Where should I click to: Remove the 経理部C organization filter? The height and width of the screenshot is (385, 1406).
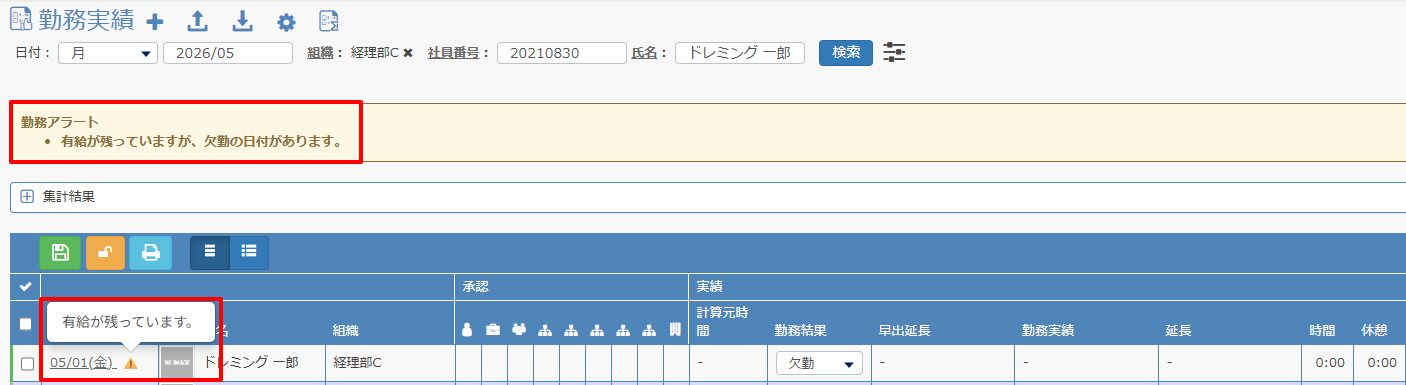tap(408, 53)
